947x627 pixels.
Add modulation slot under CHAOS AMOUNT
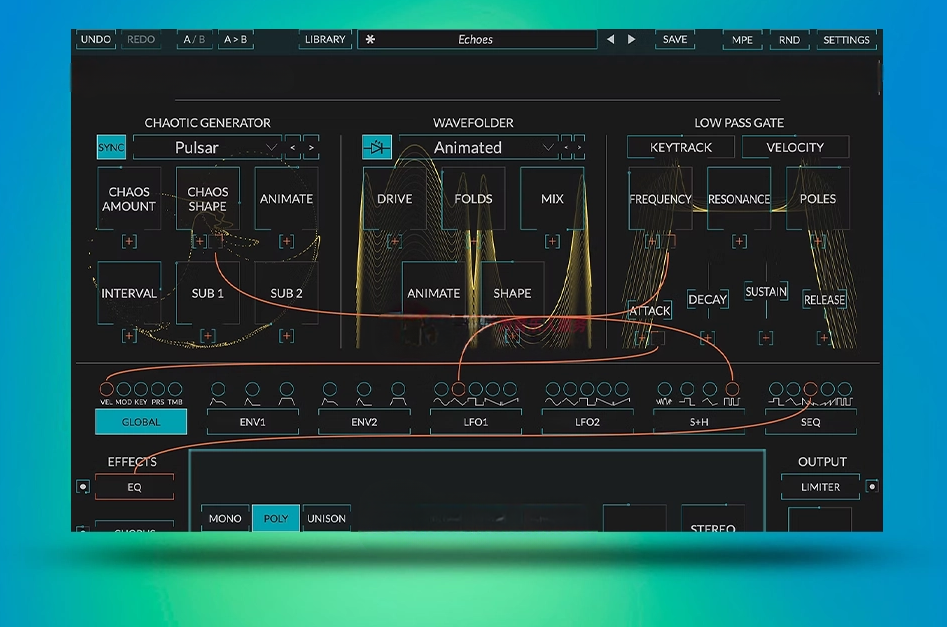click(x=129, y=242)
